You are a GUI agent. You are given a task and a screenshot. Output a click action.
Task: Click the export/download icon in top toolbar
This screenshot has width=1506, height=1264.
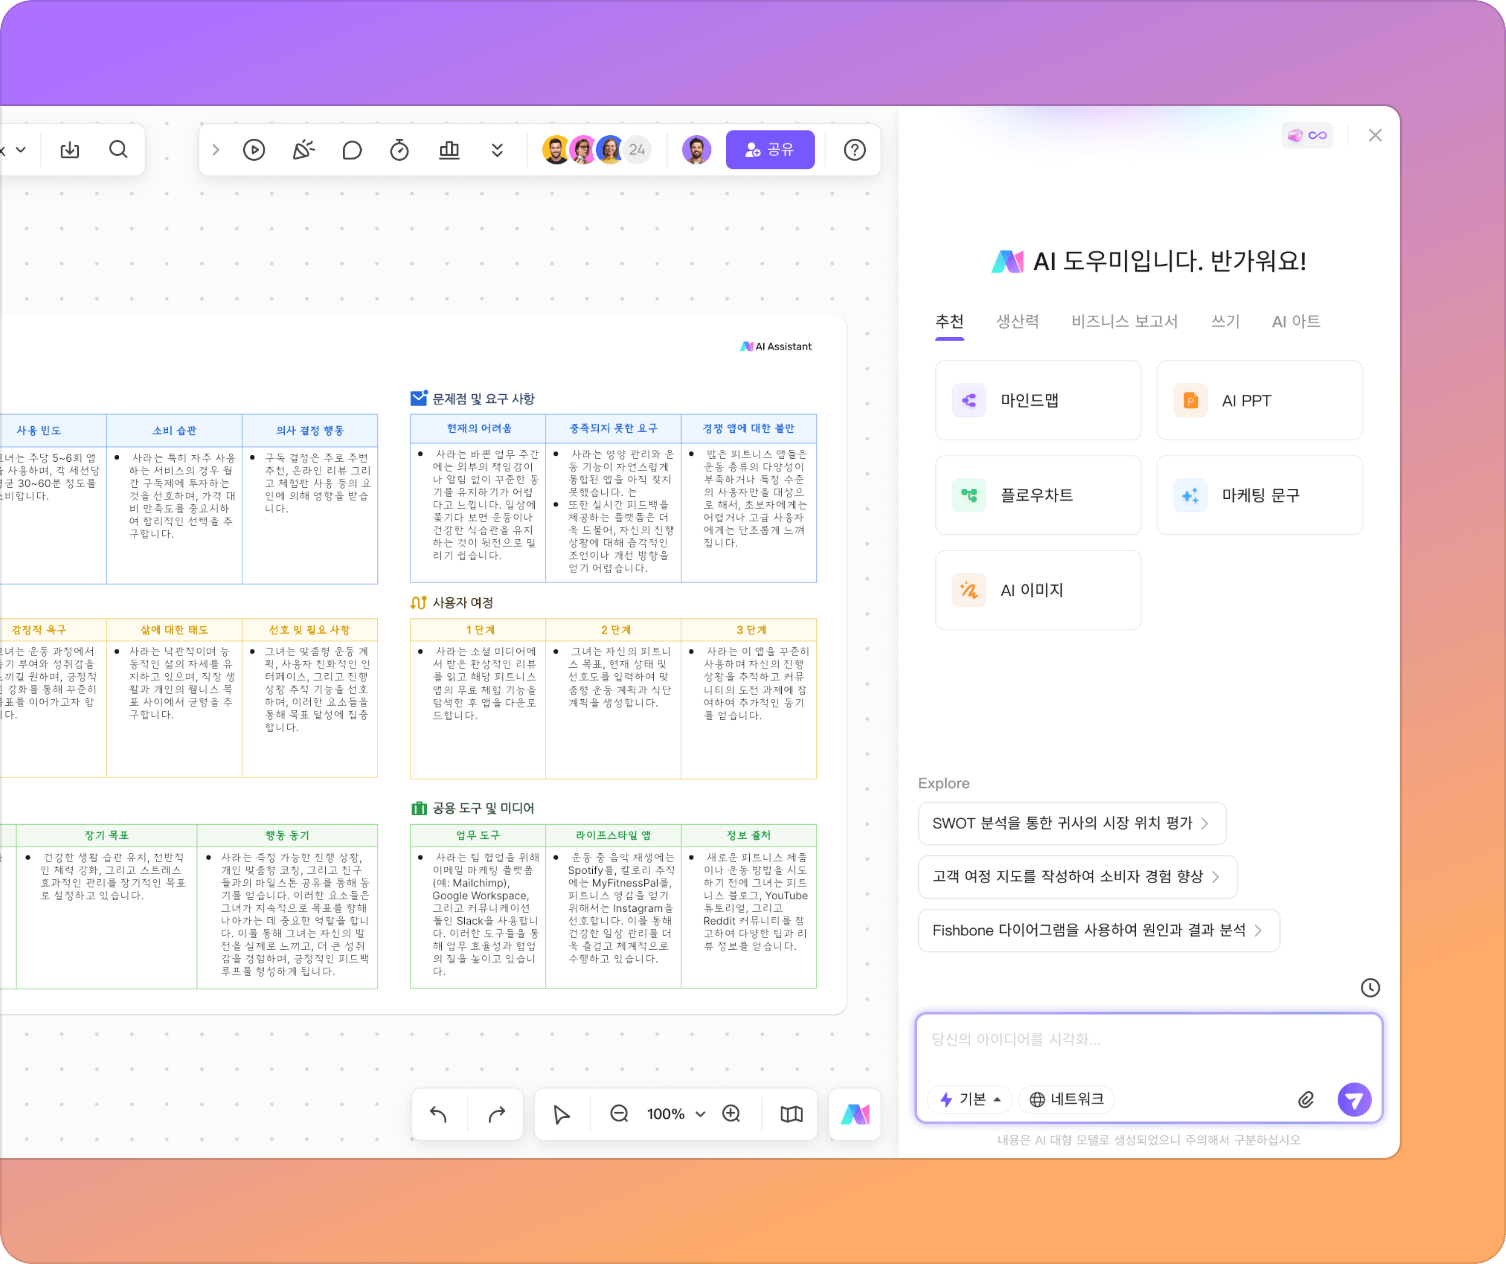(70, 150)
